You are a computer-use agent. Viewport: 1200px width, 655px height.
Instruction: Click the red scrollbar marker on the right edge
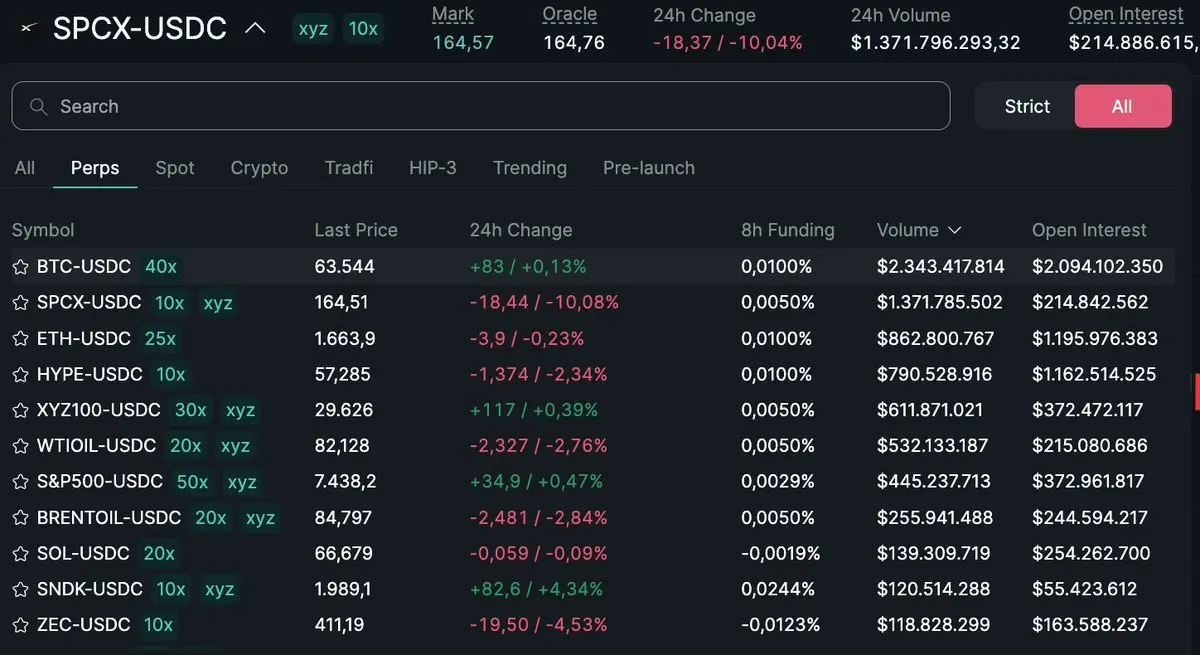[1197, 392]
